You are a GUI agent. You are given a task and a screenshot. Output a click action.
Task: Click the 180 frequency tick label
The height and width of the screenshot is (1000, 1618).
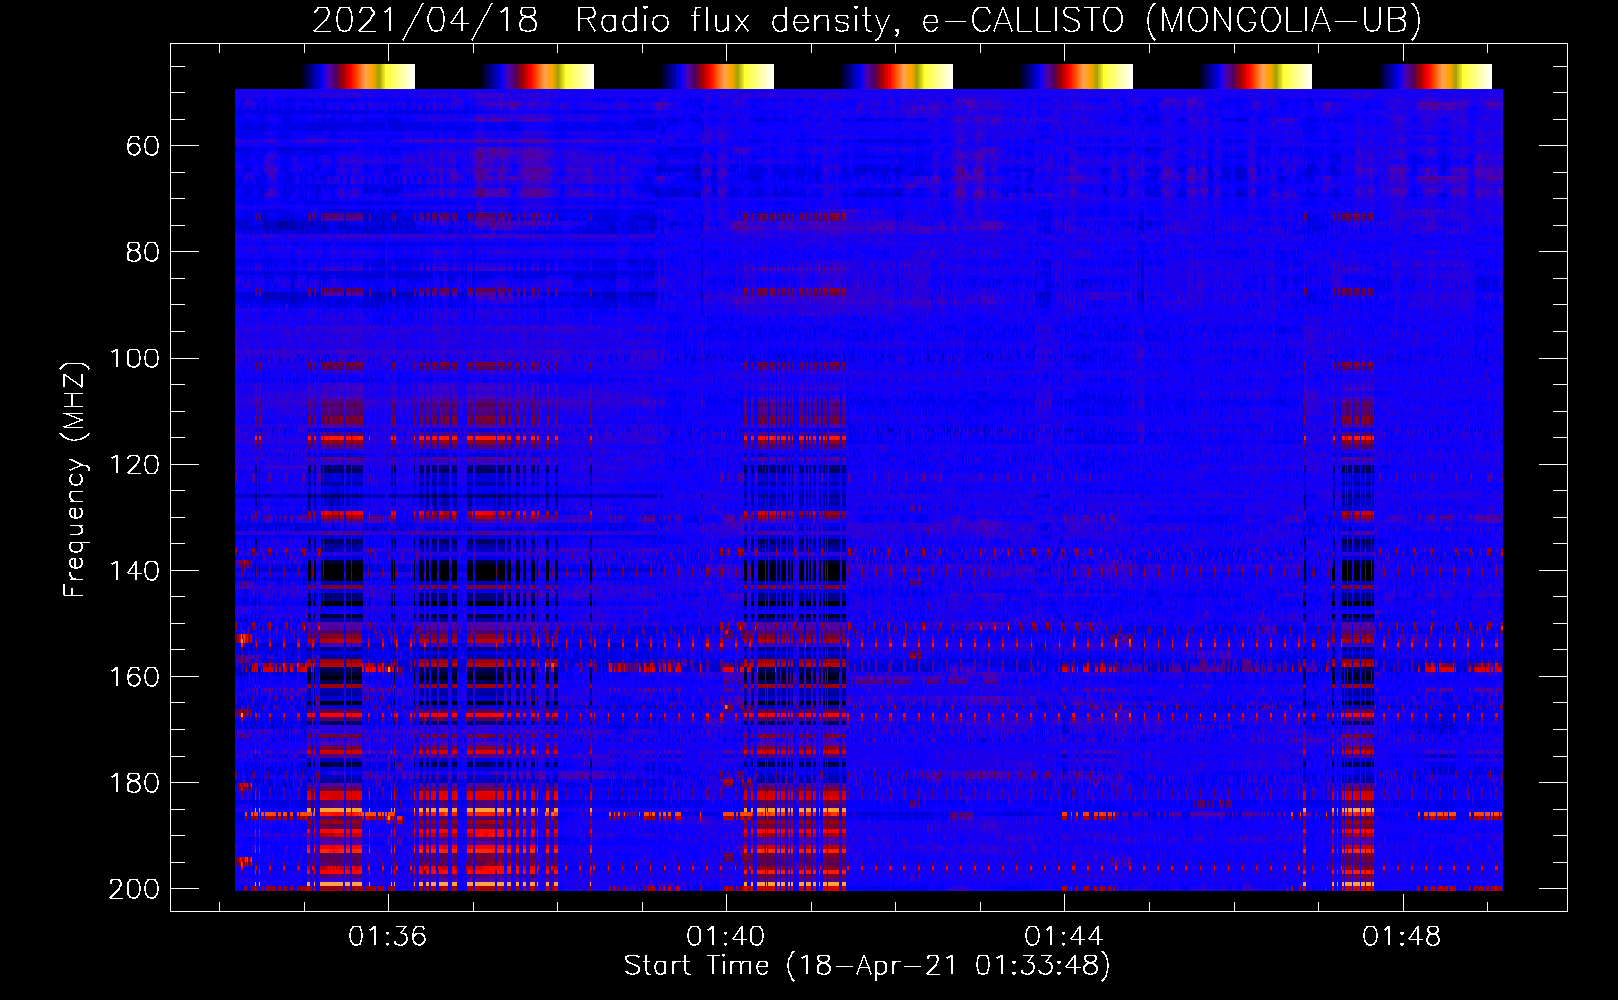click(134, 782)
